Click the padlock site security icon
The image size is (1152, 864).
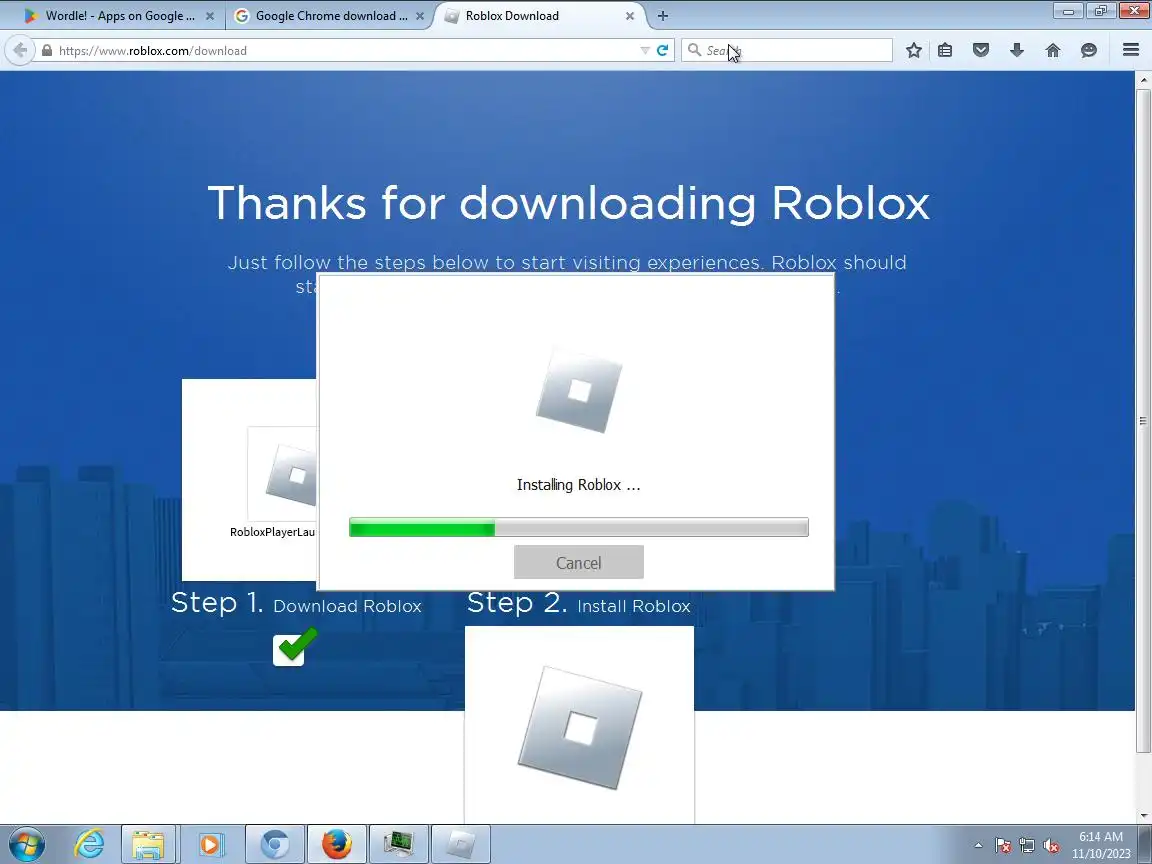pos(47,51)
